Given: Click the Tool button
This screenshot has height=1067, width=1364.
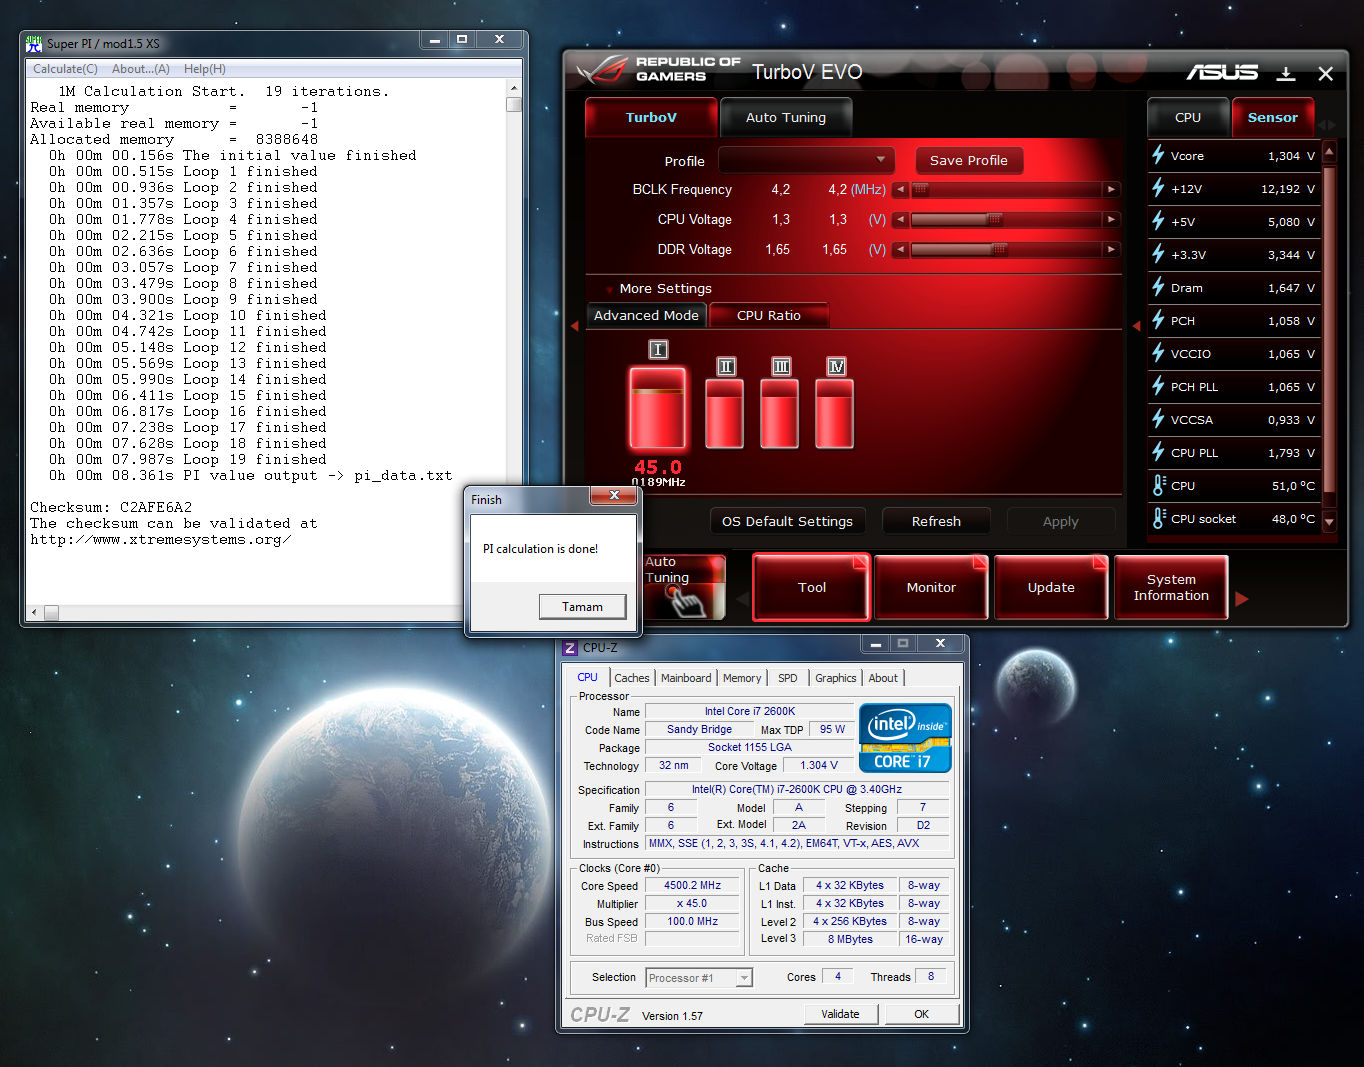Looking at the screenshot, I should (x=812, y=587).
